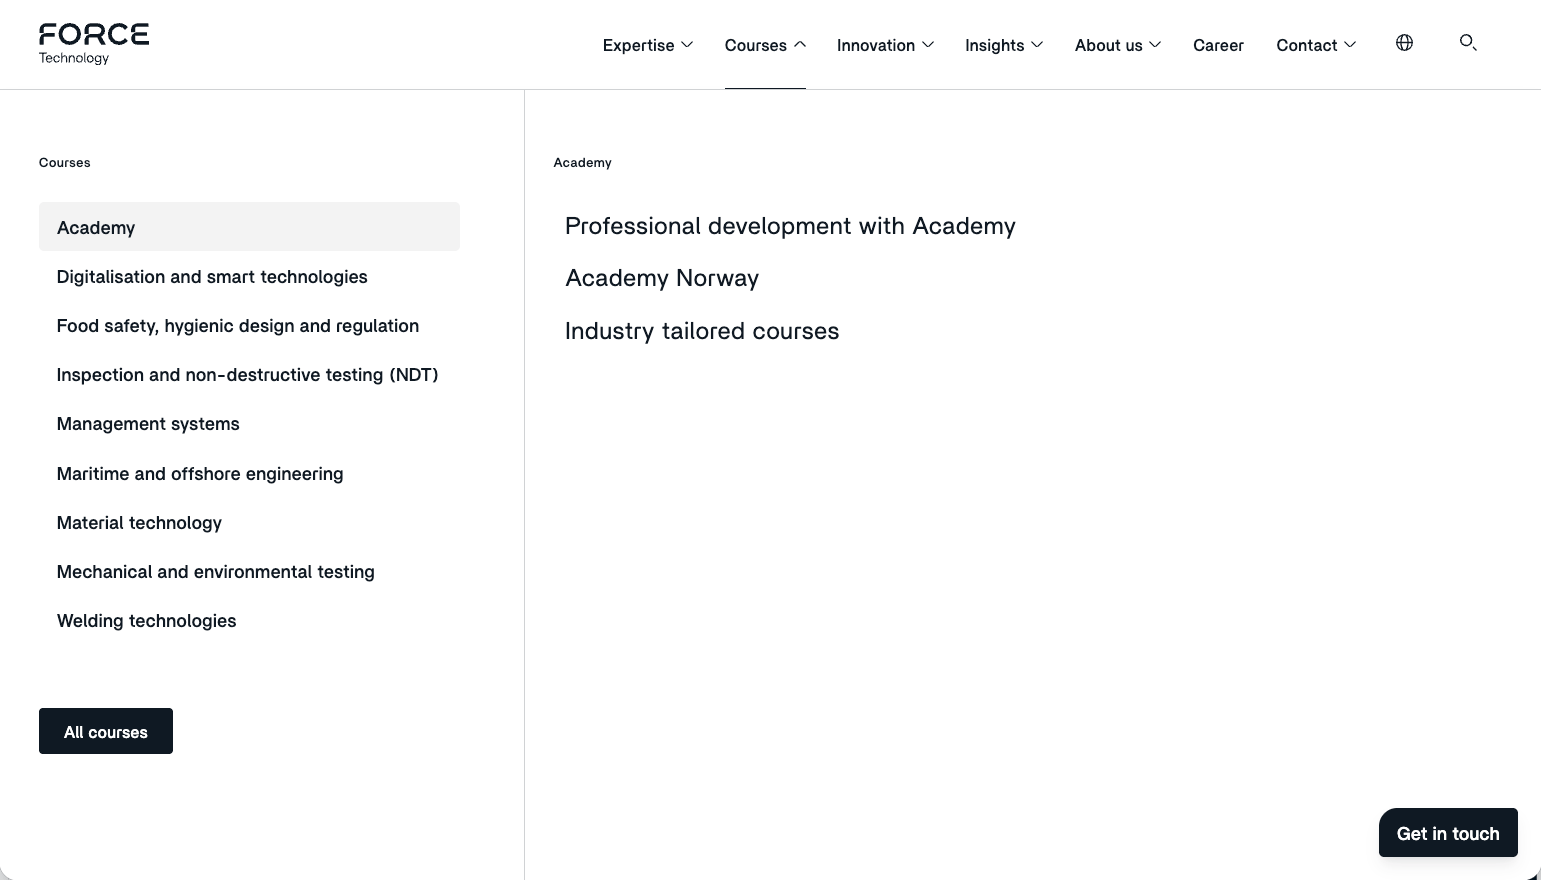Select Digitalisation and smart technologies
This screenshot has height=880, width=1541.
(x=212, y=277)
